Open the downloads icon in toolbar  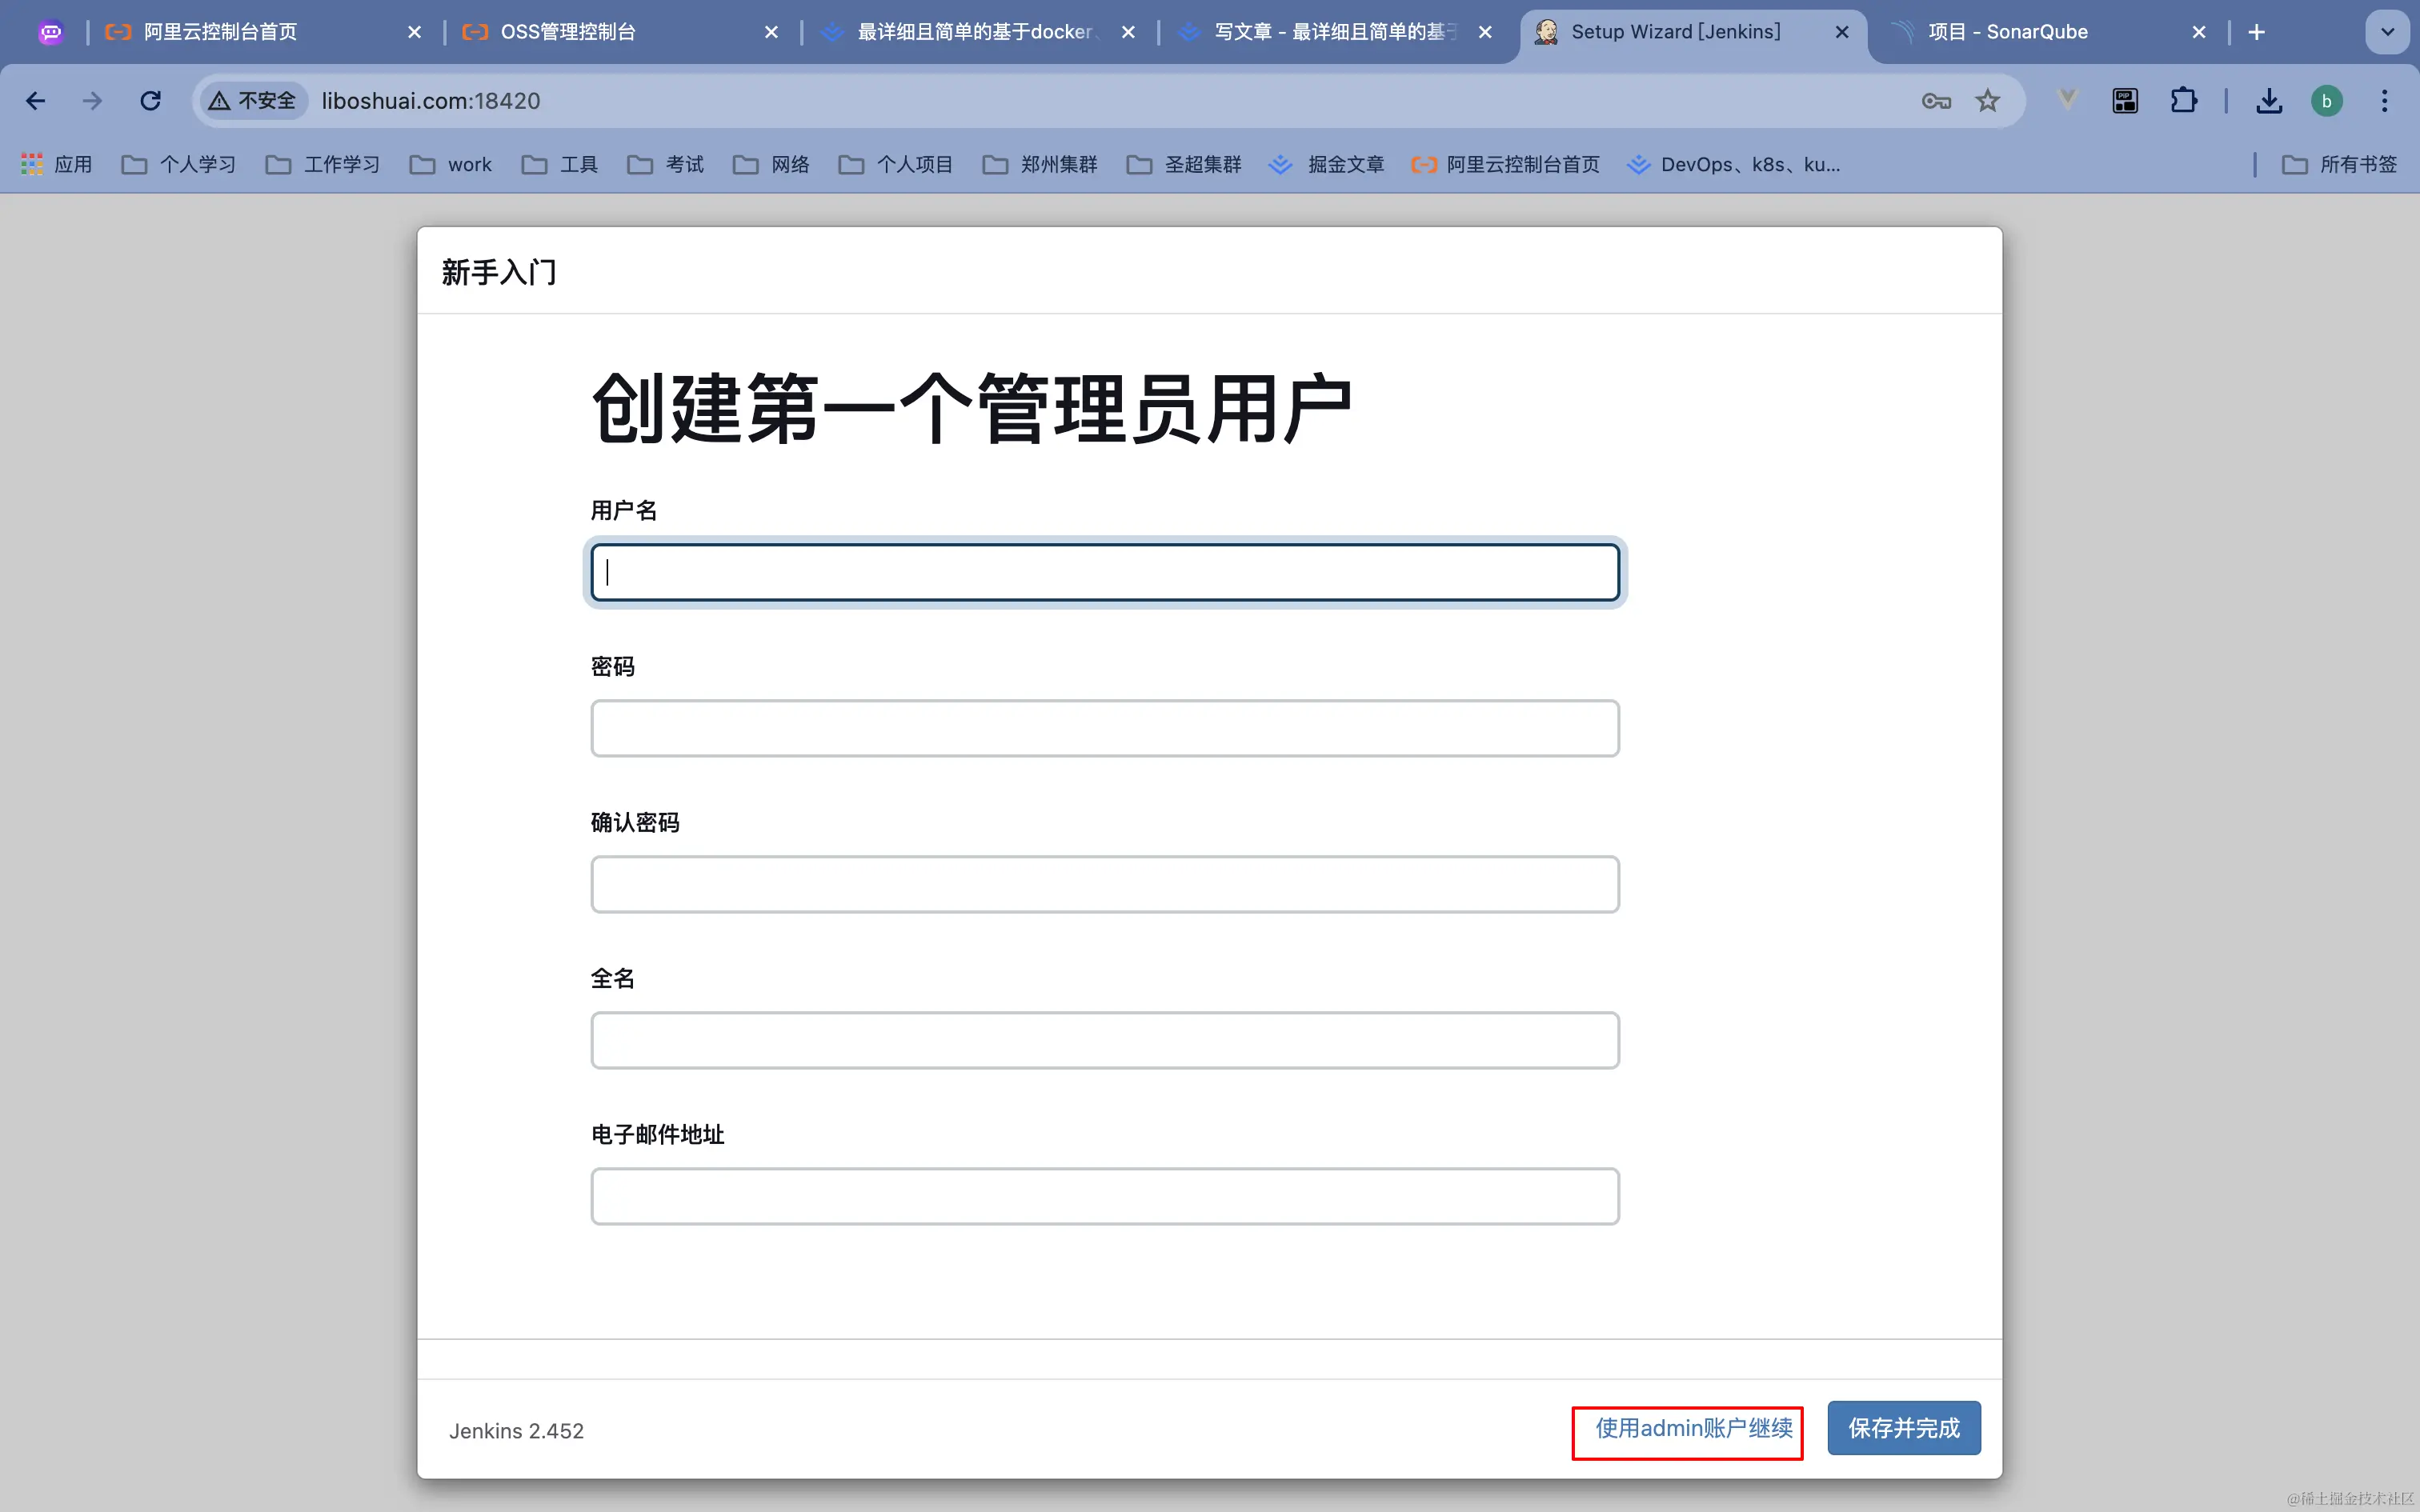coord(2269,101)
